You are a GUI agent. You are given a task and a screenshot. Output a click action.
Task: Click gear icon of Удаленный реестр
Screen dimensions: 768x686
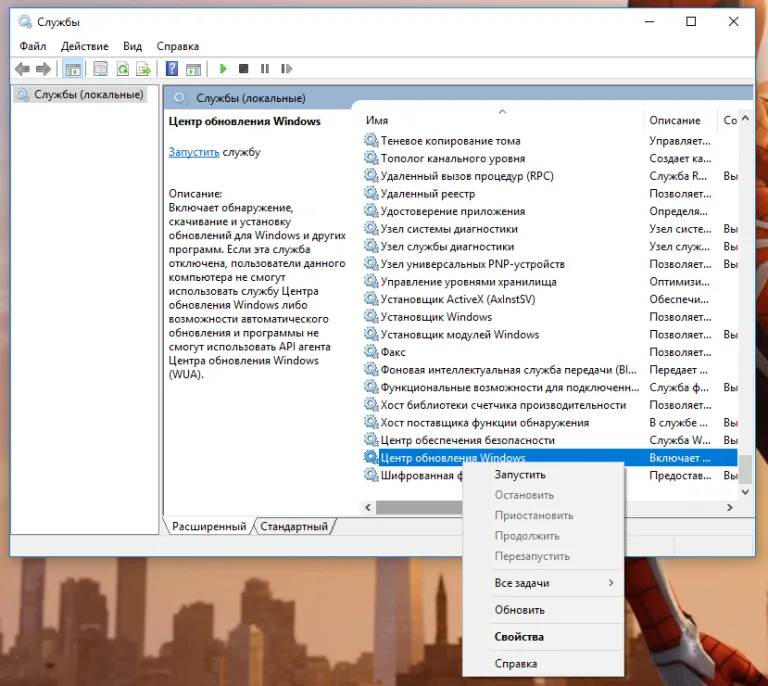point(371,193)
